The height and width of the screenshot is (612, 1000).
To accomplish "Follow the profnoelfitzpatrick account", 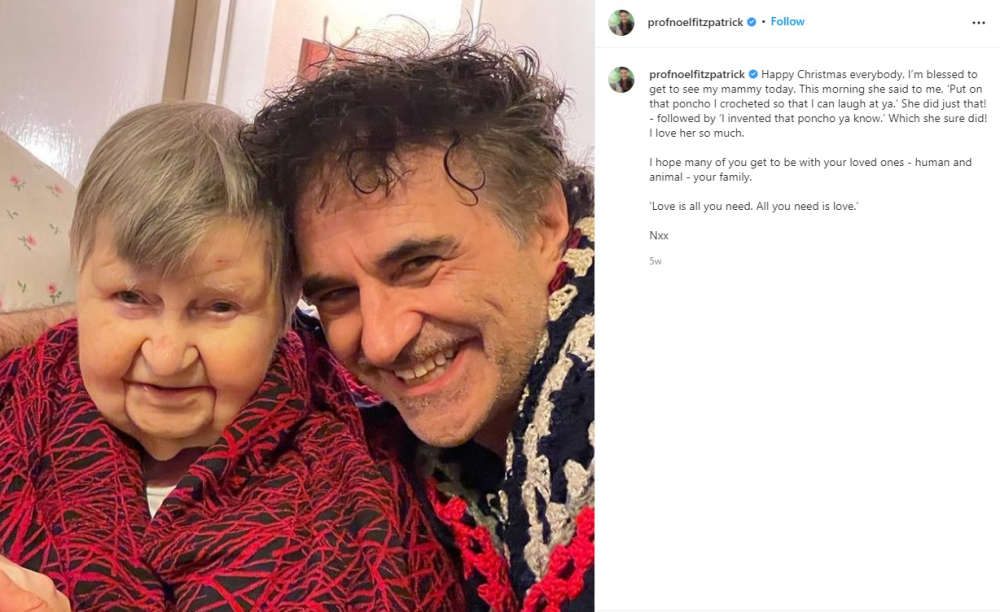I will [x=787, y=22].
